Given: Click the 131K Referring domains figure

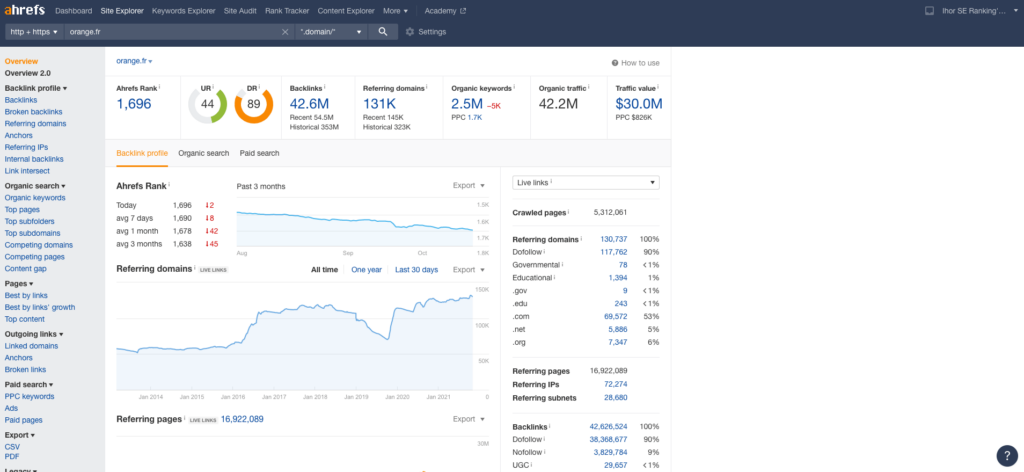Looking at the screenshot, I should coord(379,103).
